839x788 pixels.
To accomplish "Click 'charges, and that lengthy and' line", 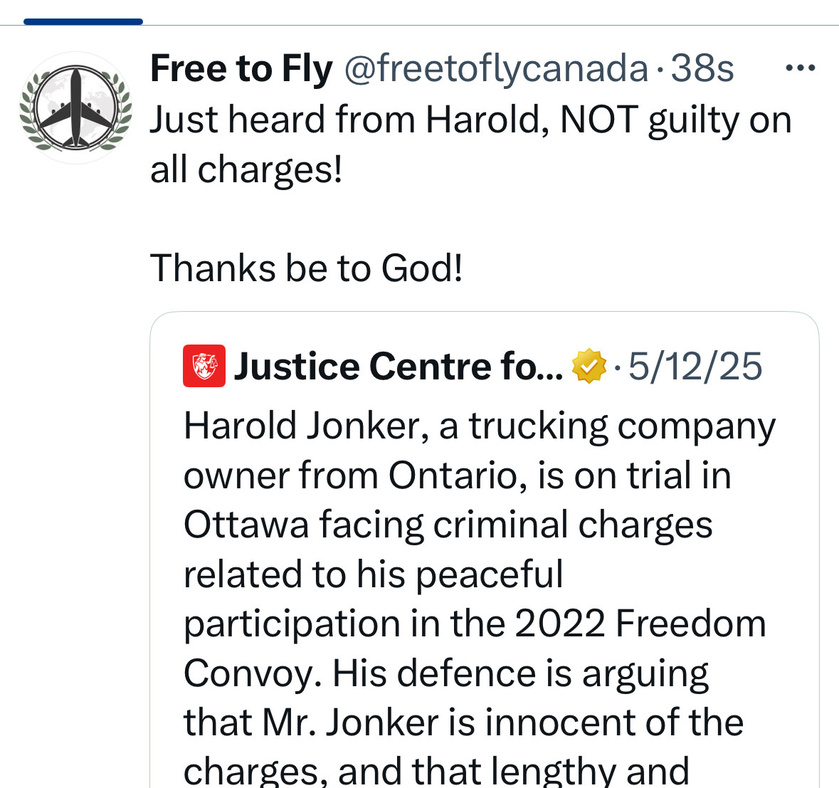I will (x=436, y=770).
